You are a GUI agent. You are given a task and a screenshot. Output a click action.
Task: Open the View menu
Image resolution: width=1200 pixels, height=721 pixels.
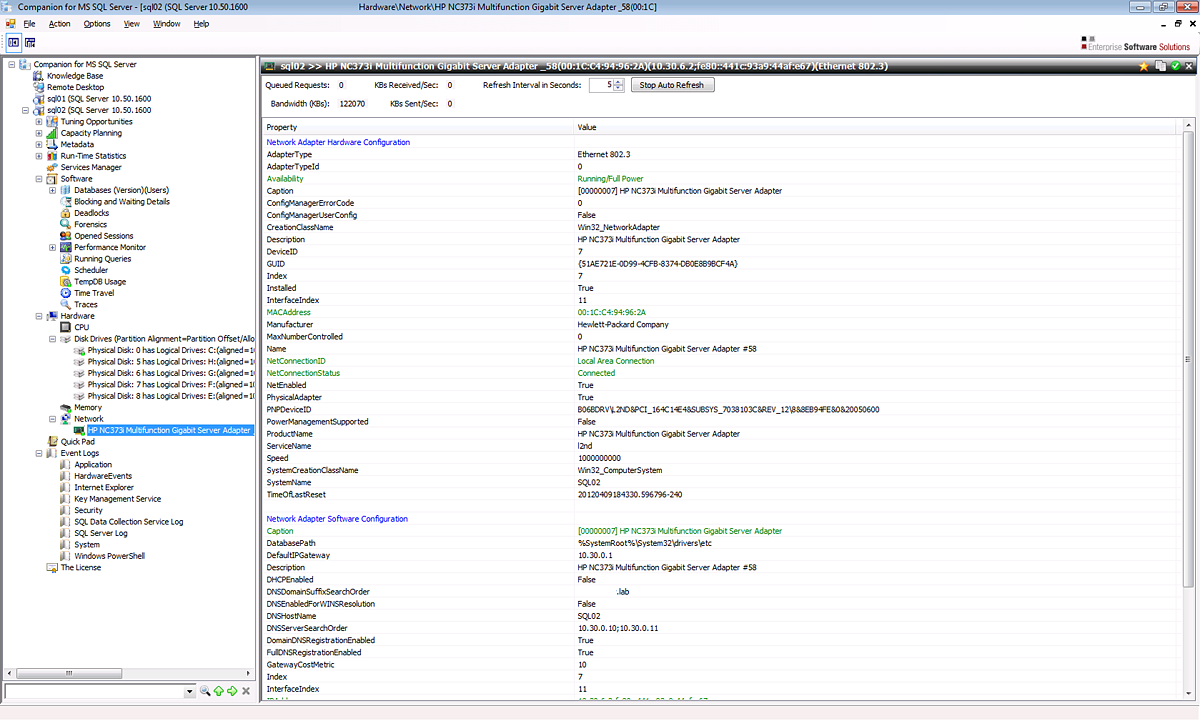pos(131,24)
